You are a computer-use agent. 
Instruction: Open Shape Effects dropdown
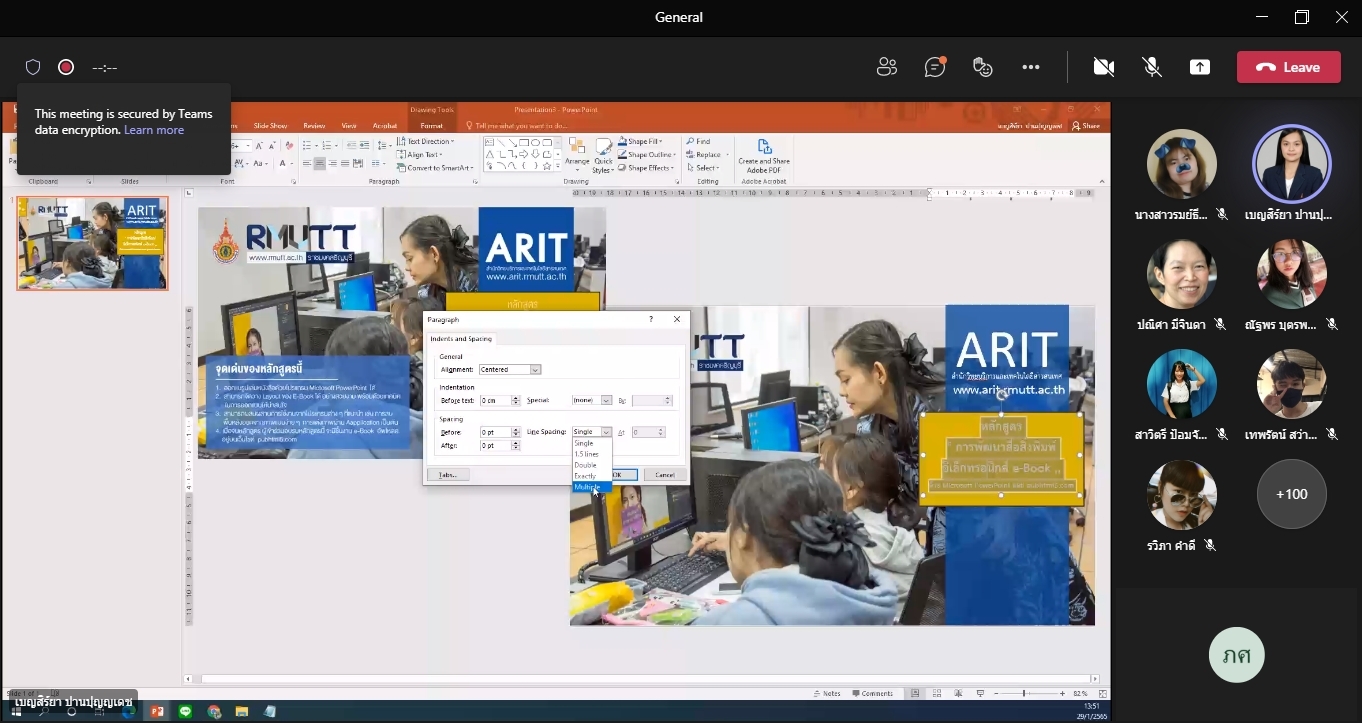pyautogui.click(x=647, y=168)
